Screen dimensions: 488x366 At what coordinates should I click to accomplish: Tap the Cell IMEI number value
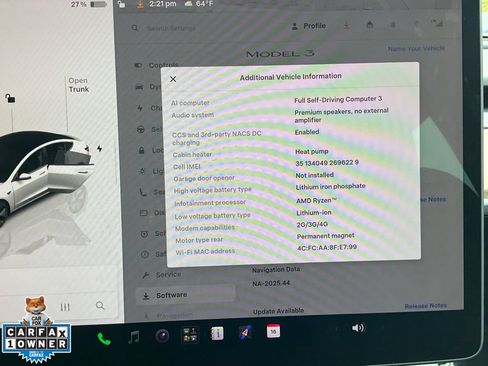327,163
